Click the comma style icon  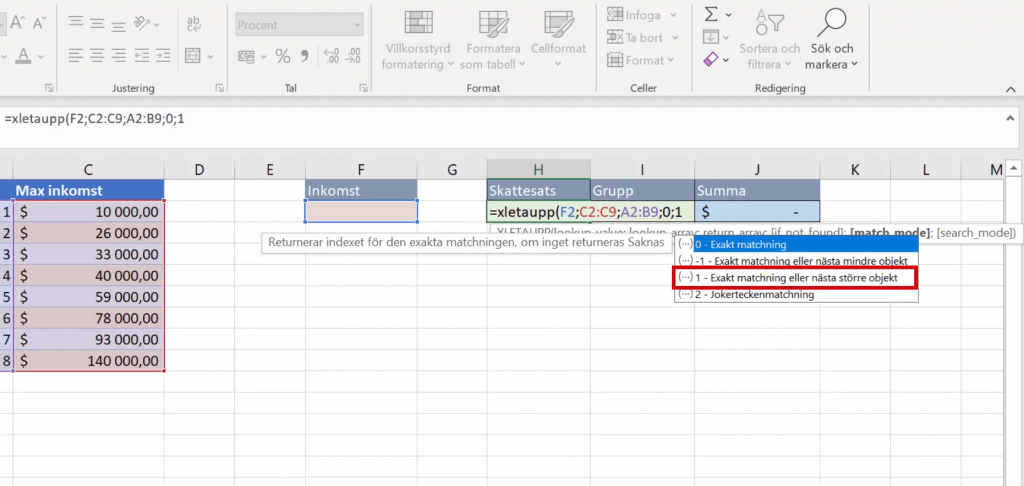pos(305,57)
